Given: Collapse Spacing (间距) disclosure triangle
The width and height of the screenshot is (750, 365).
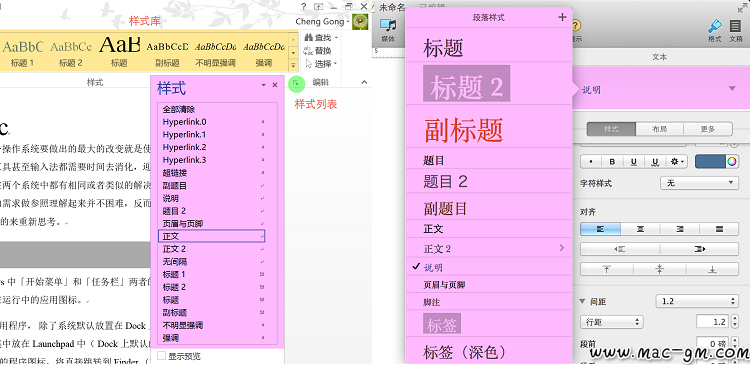Looking at the screenshot, I should (582, 301).
